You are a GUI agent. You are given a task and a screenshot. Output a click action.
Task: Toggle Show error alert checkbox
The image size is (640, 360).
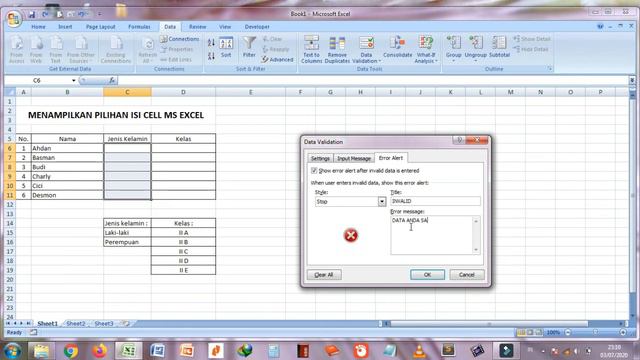[314, 171]
